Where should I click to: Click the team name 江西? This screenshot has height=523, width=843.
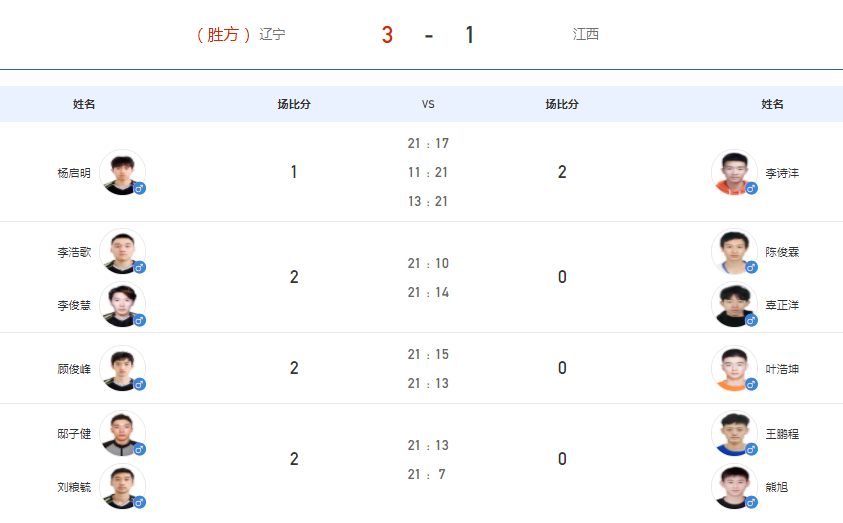coord(585,34)
